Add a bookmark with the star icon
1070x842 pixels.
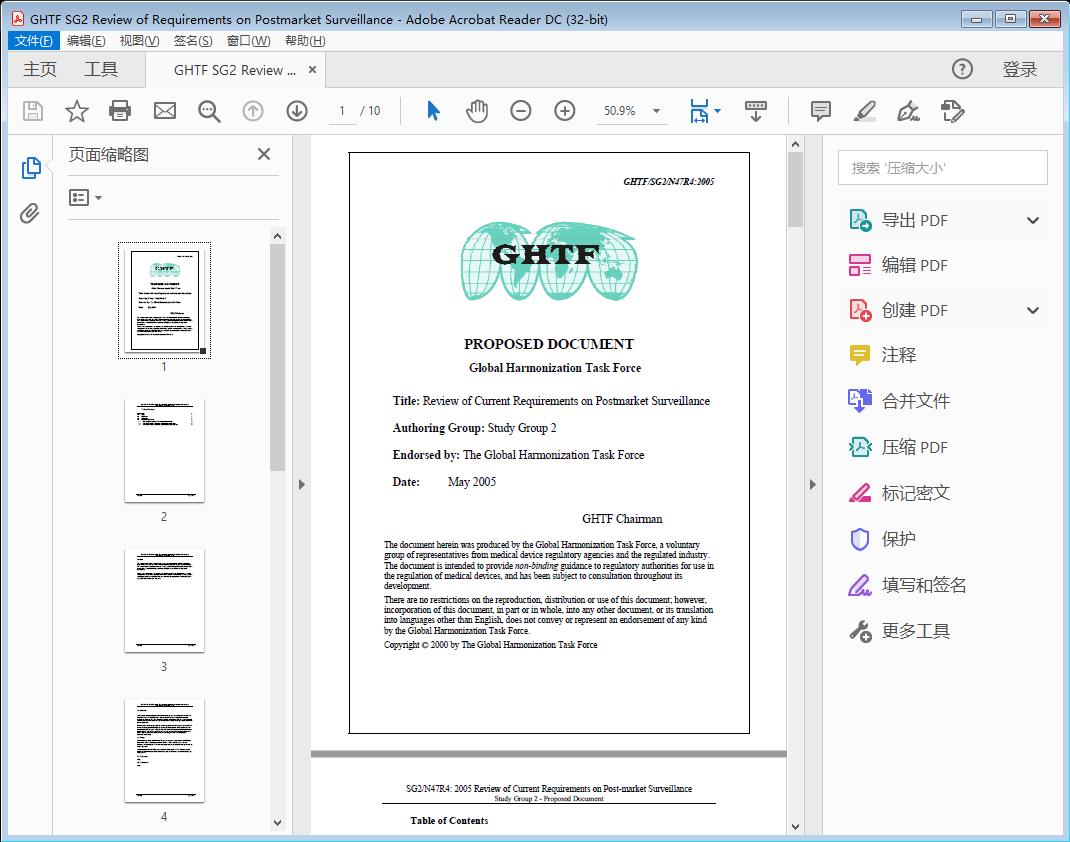tap(76, 111)
